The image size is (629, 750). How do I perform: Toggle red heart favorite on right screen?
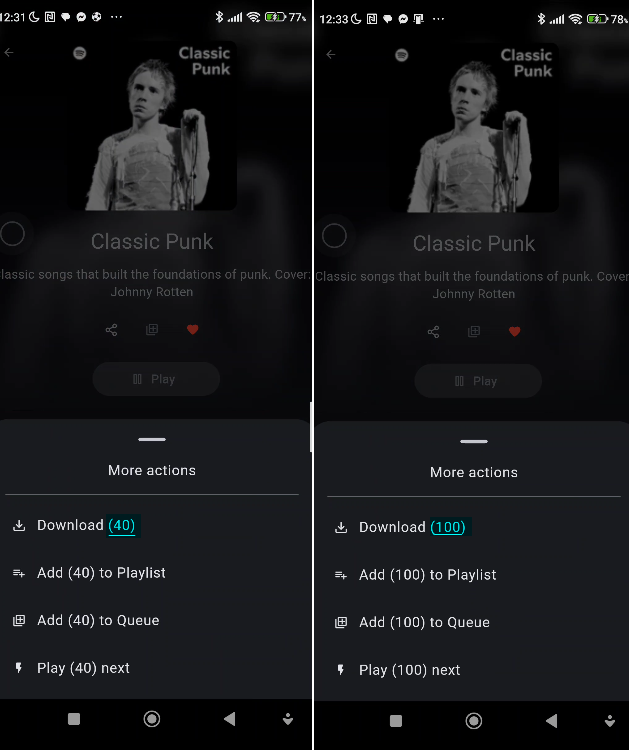tap(514, 331)
